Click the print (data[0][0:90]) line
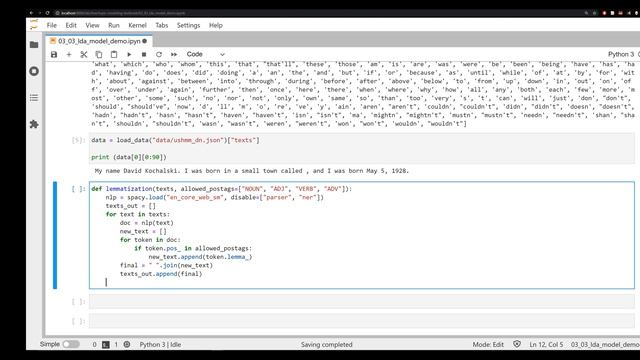Screen dimensions: 640x360 (129, 157)
